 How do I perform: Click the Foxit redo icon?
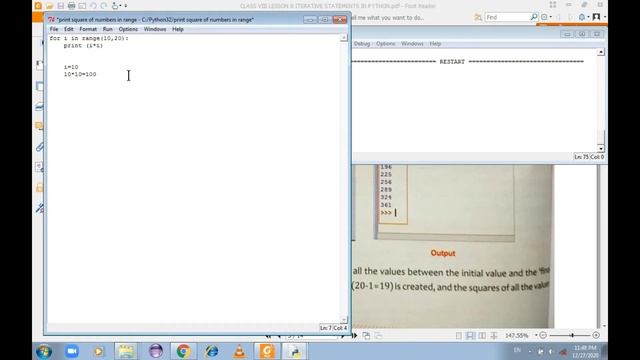click(104, 6)
